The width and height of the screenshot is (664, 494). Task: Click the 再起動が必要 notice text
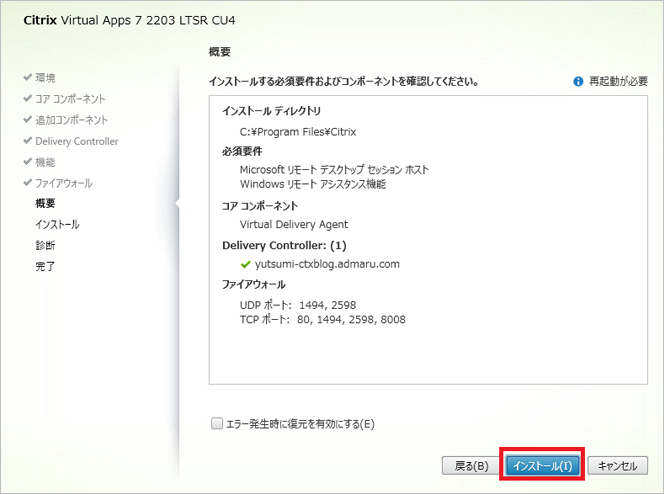coord(618,81)
